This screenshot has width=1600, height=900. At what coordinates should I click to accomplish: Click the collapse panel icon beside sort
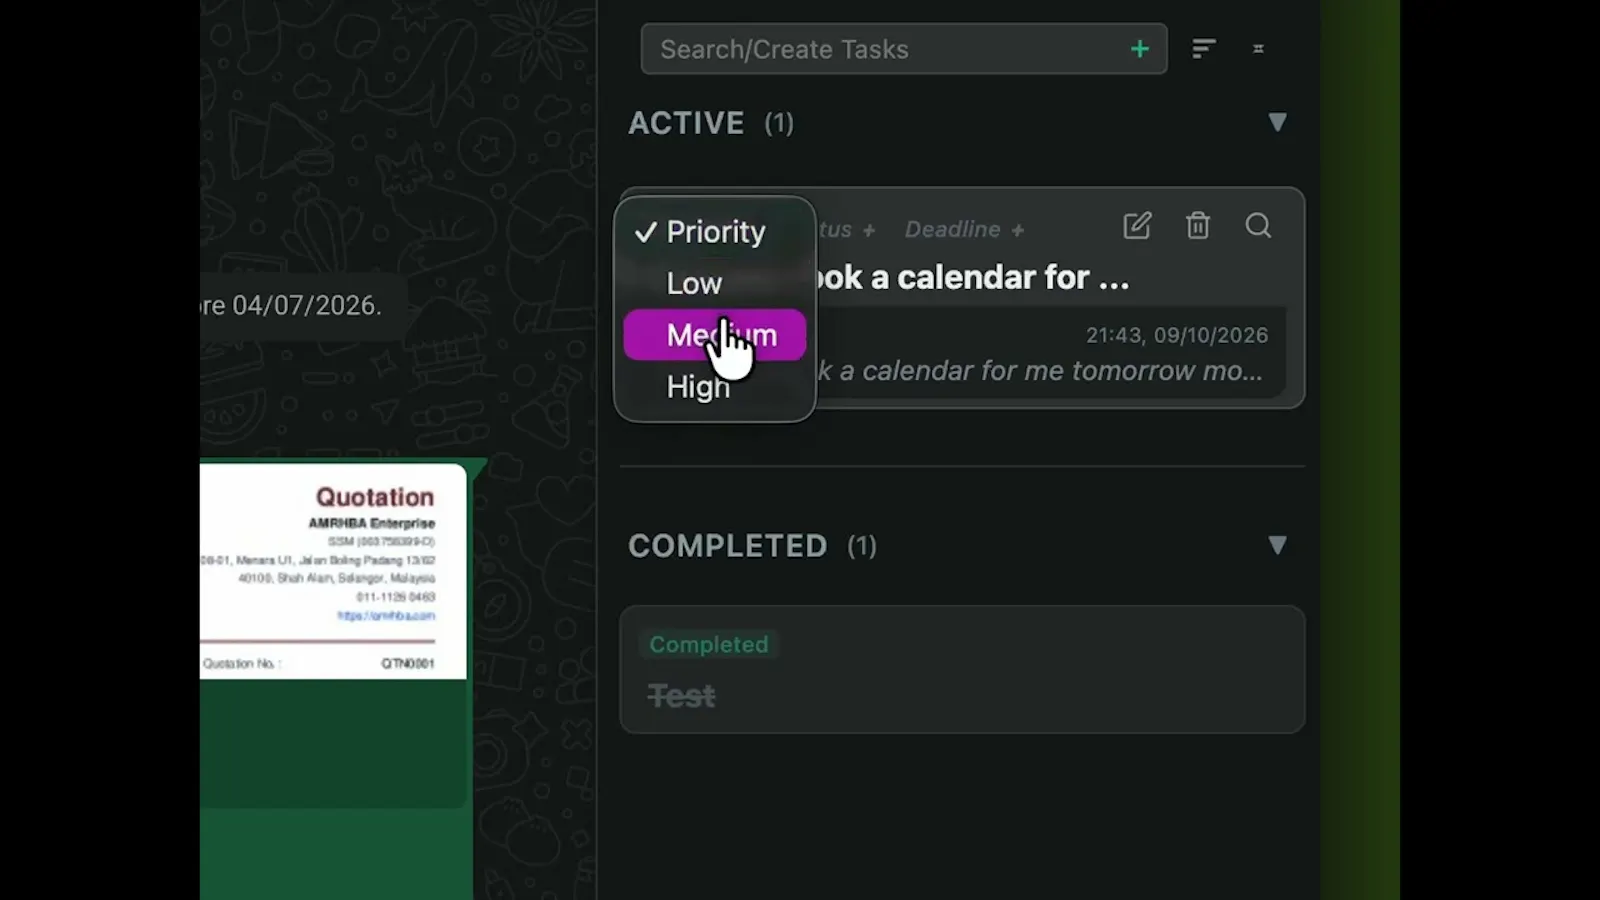click(x=1258, y=49)
